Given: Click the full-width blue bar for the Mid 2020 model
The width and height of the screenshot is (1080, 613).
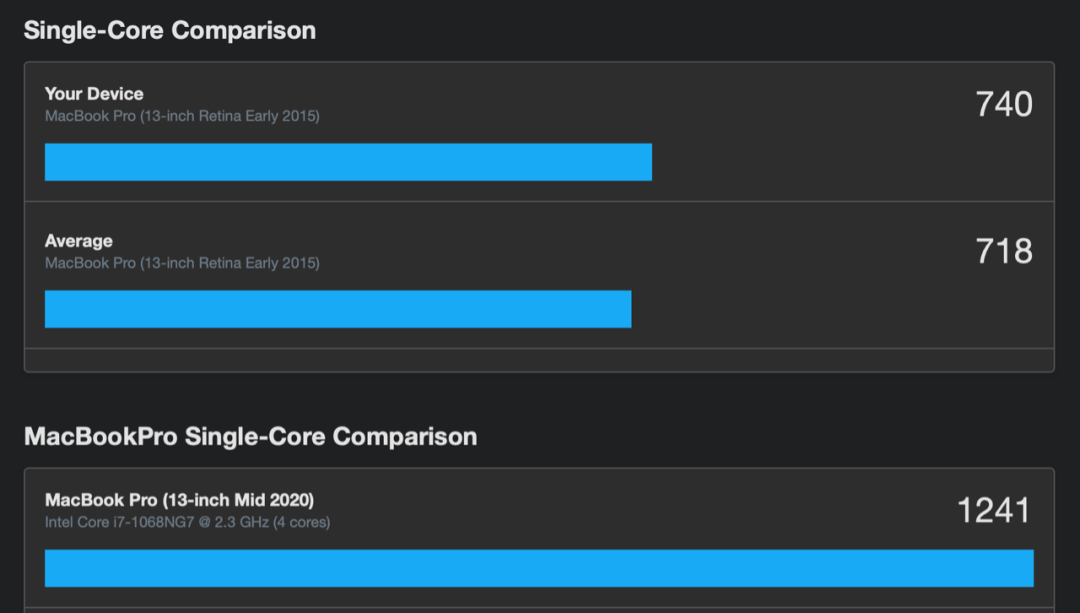Looking at the screenshot, I should click(539, 568).
